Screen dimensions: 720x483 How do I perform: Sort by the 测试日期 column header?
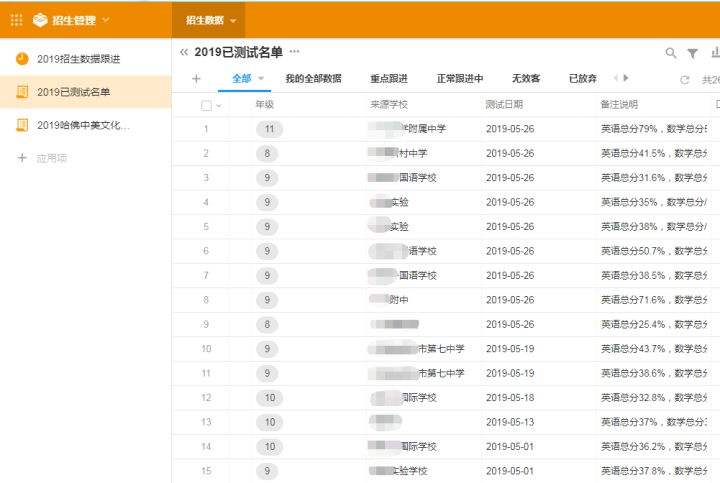coord(504,104)
